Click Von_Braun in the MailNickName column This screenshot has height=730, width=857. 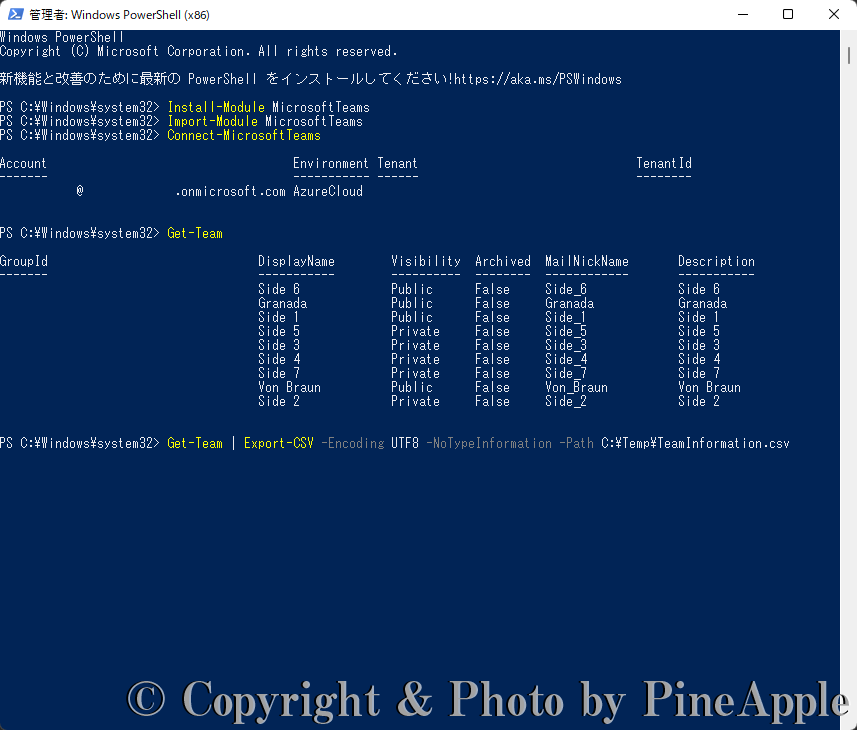(x=576, y=387)
